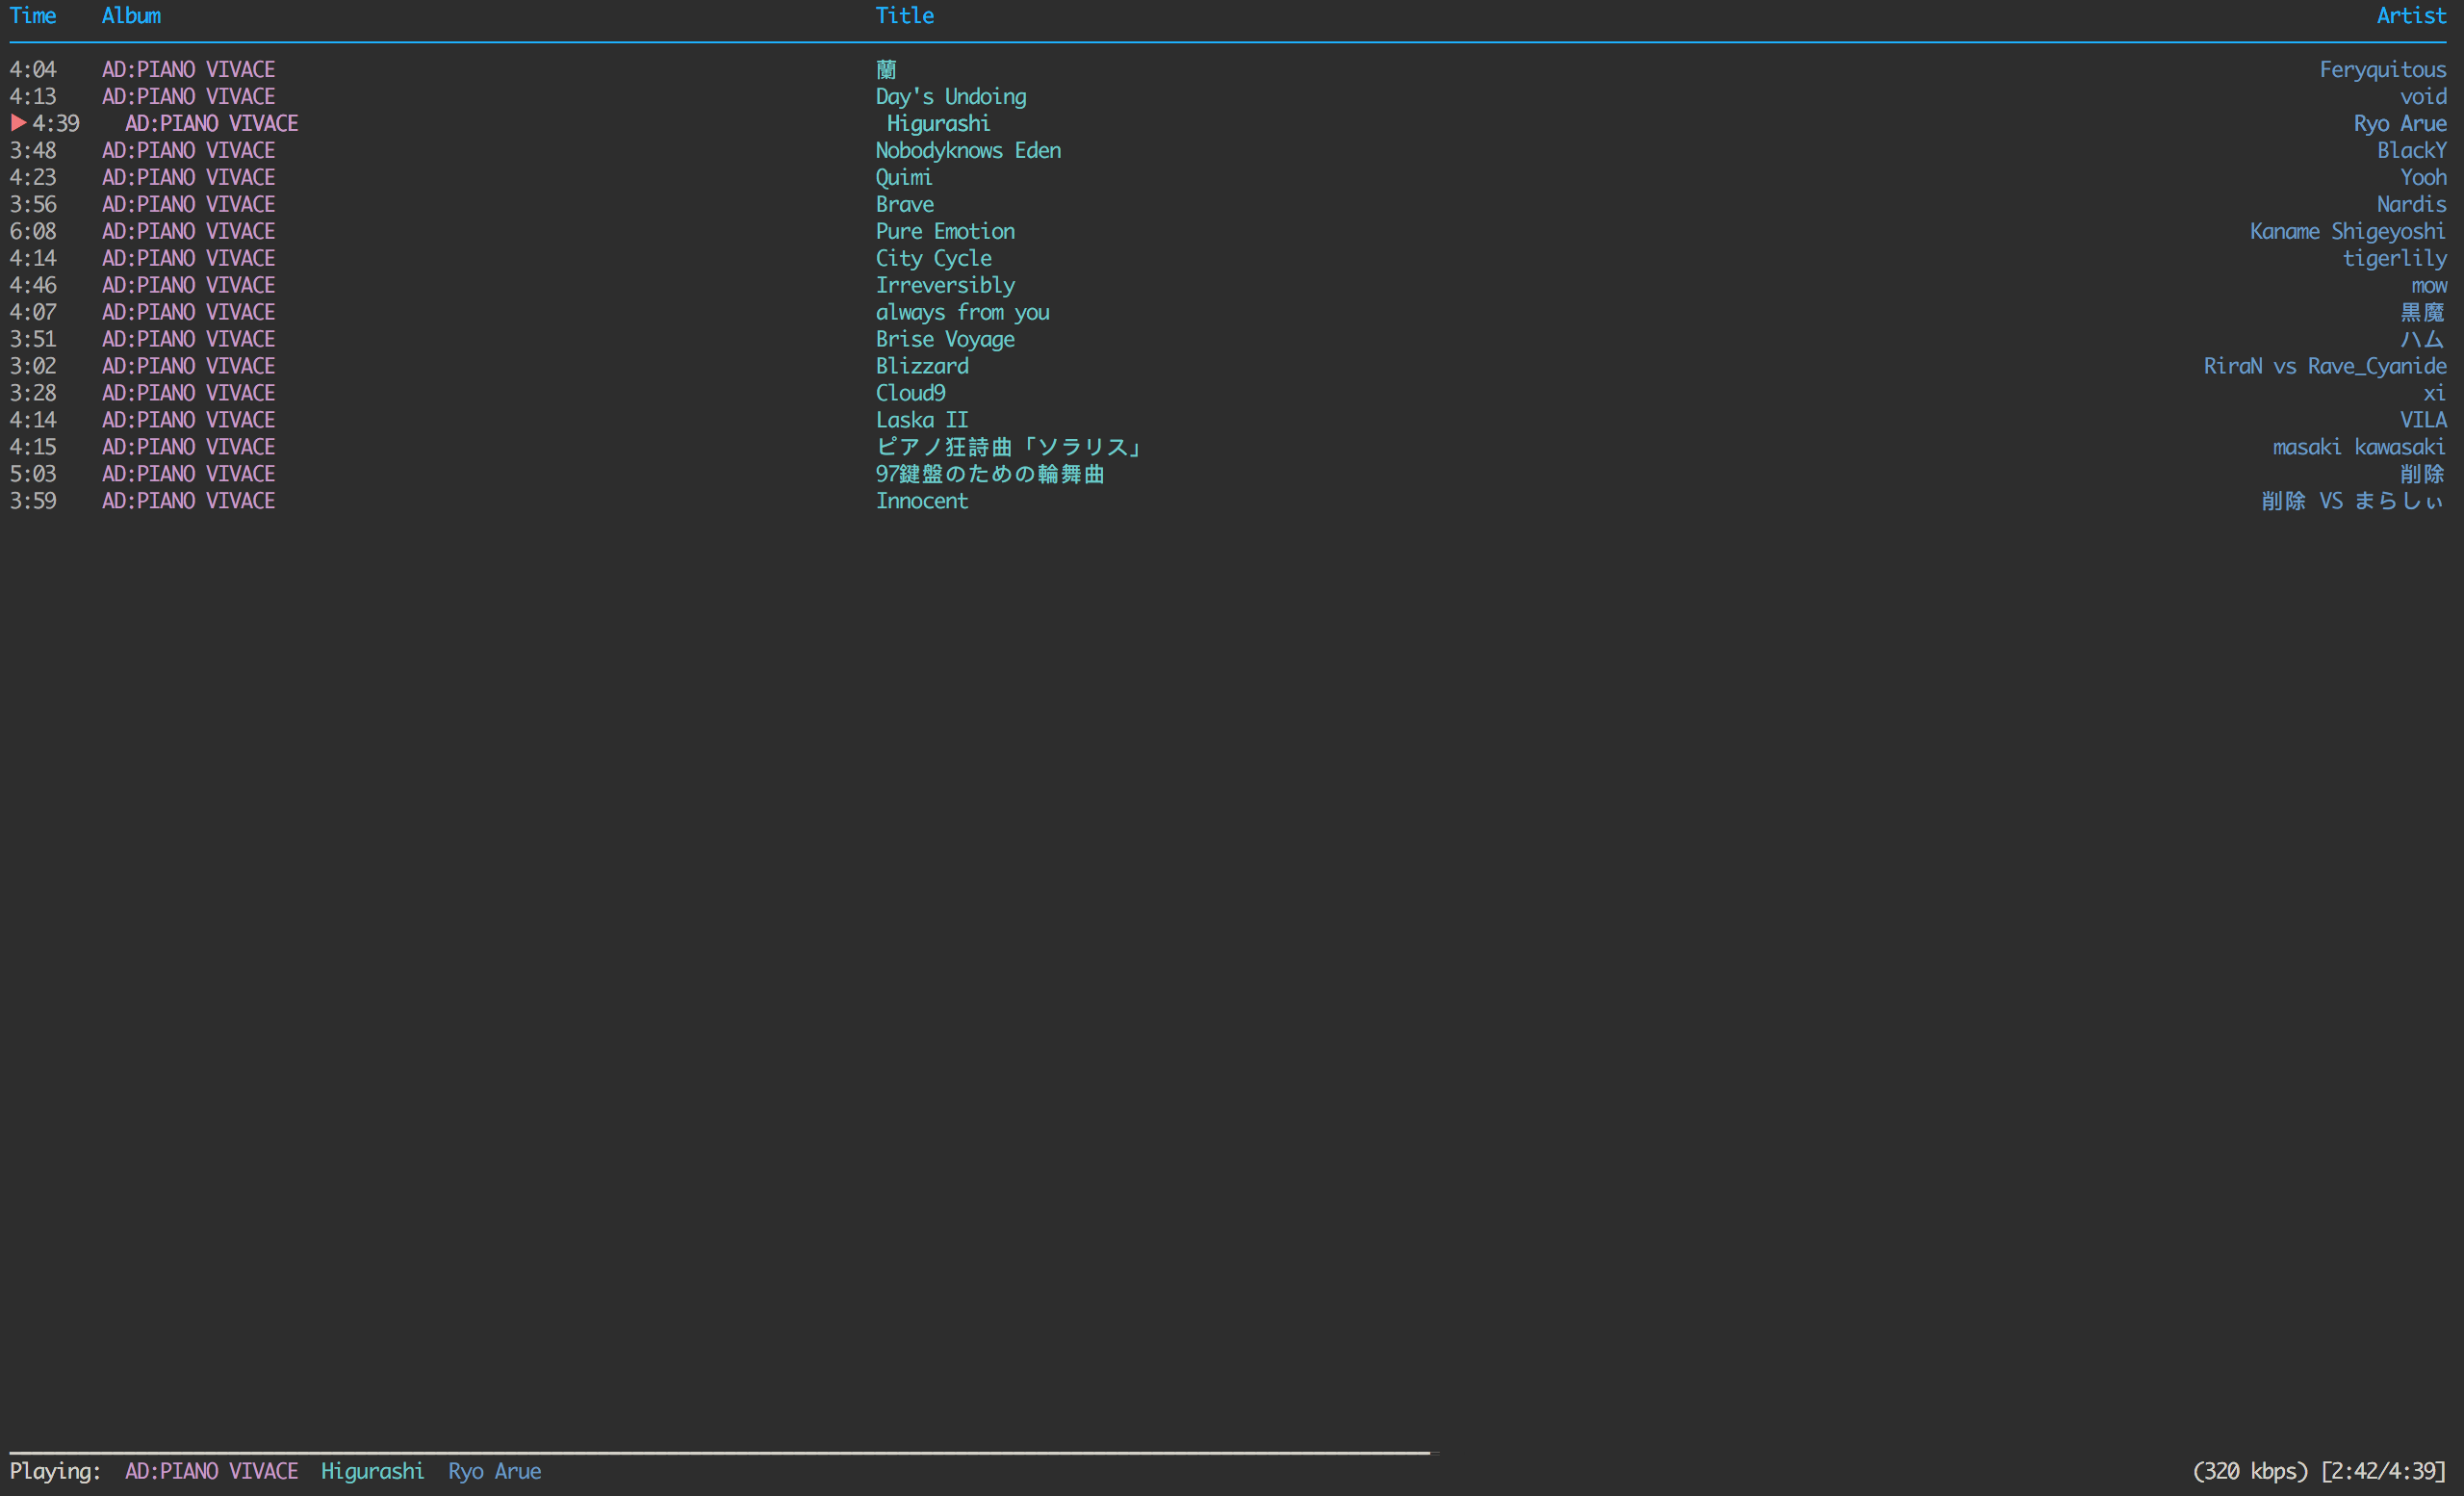Select the last track Innocent
The height and width of the screenshot is (1496, 2464).
click(921, 500)
